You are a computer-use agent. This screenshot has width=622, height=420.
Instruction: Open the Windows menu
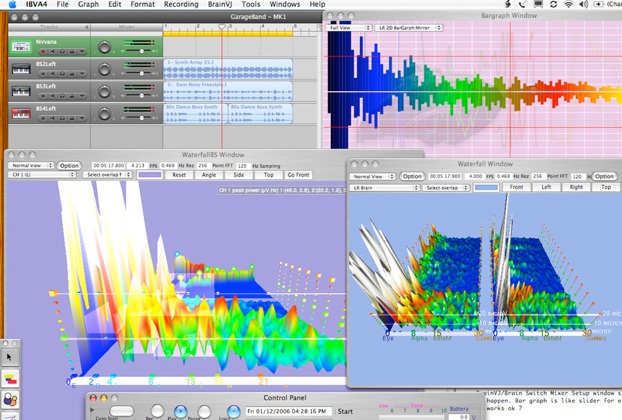(x=284, y=4)
